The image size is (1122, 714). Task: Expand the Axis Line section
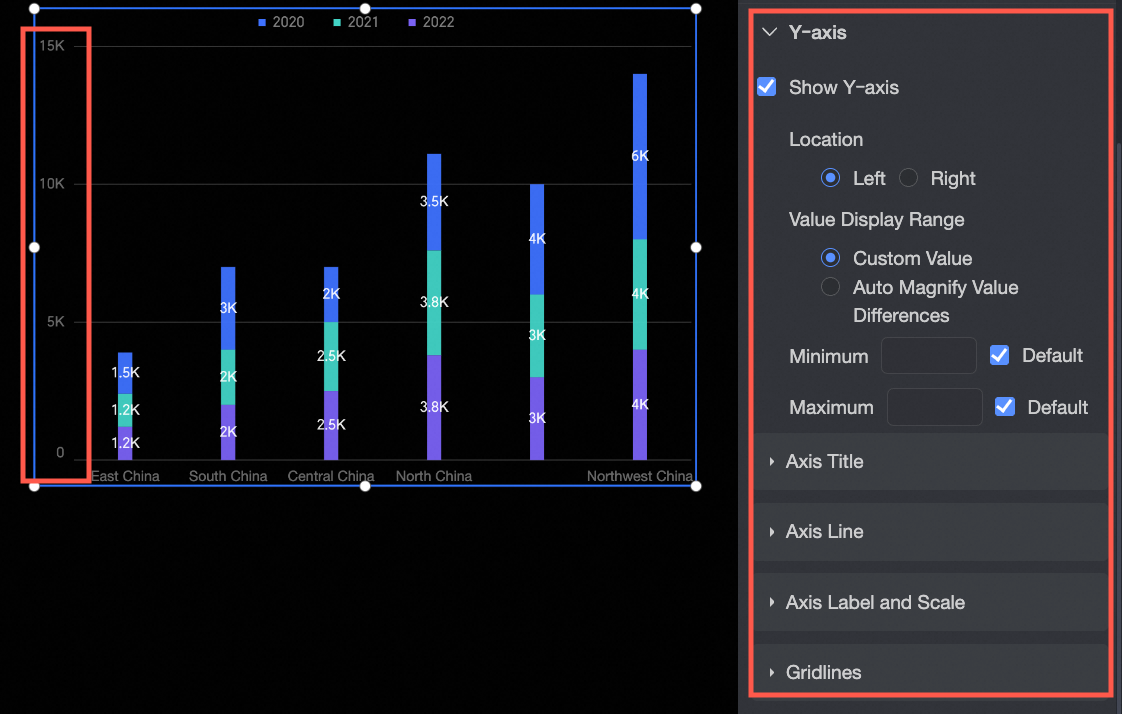[x=930, y=532]
